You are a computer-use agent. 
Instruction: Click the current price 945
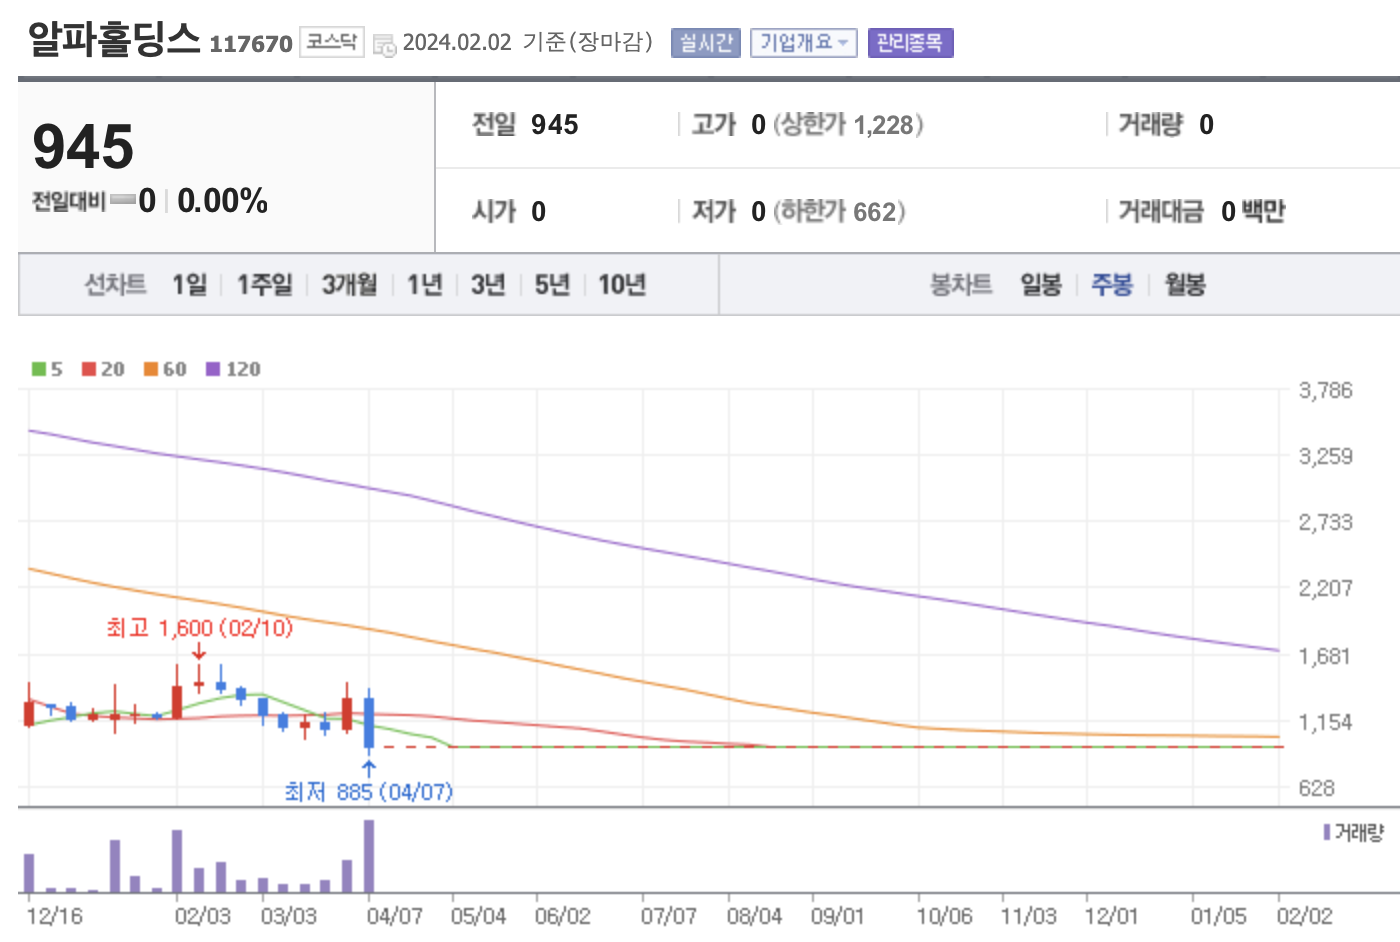pyautogui.click(x=83, y=147)
